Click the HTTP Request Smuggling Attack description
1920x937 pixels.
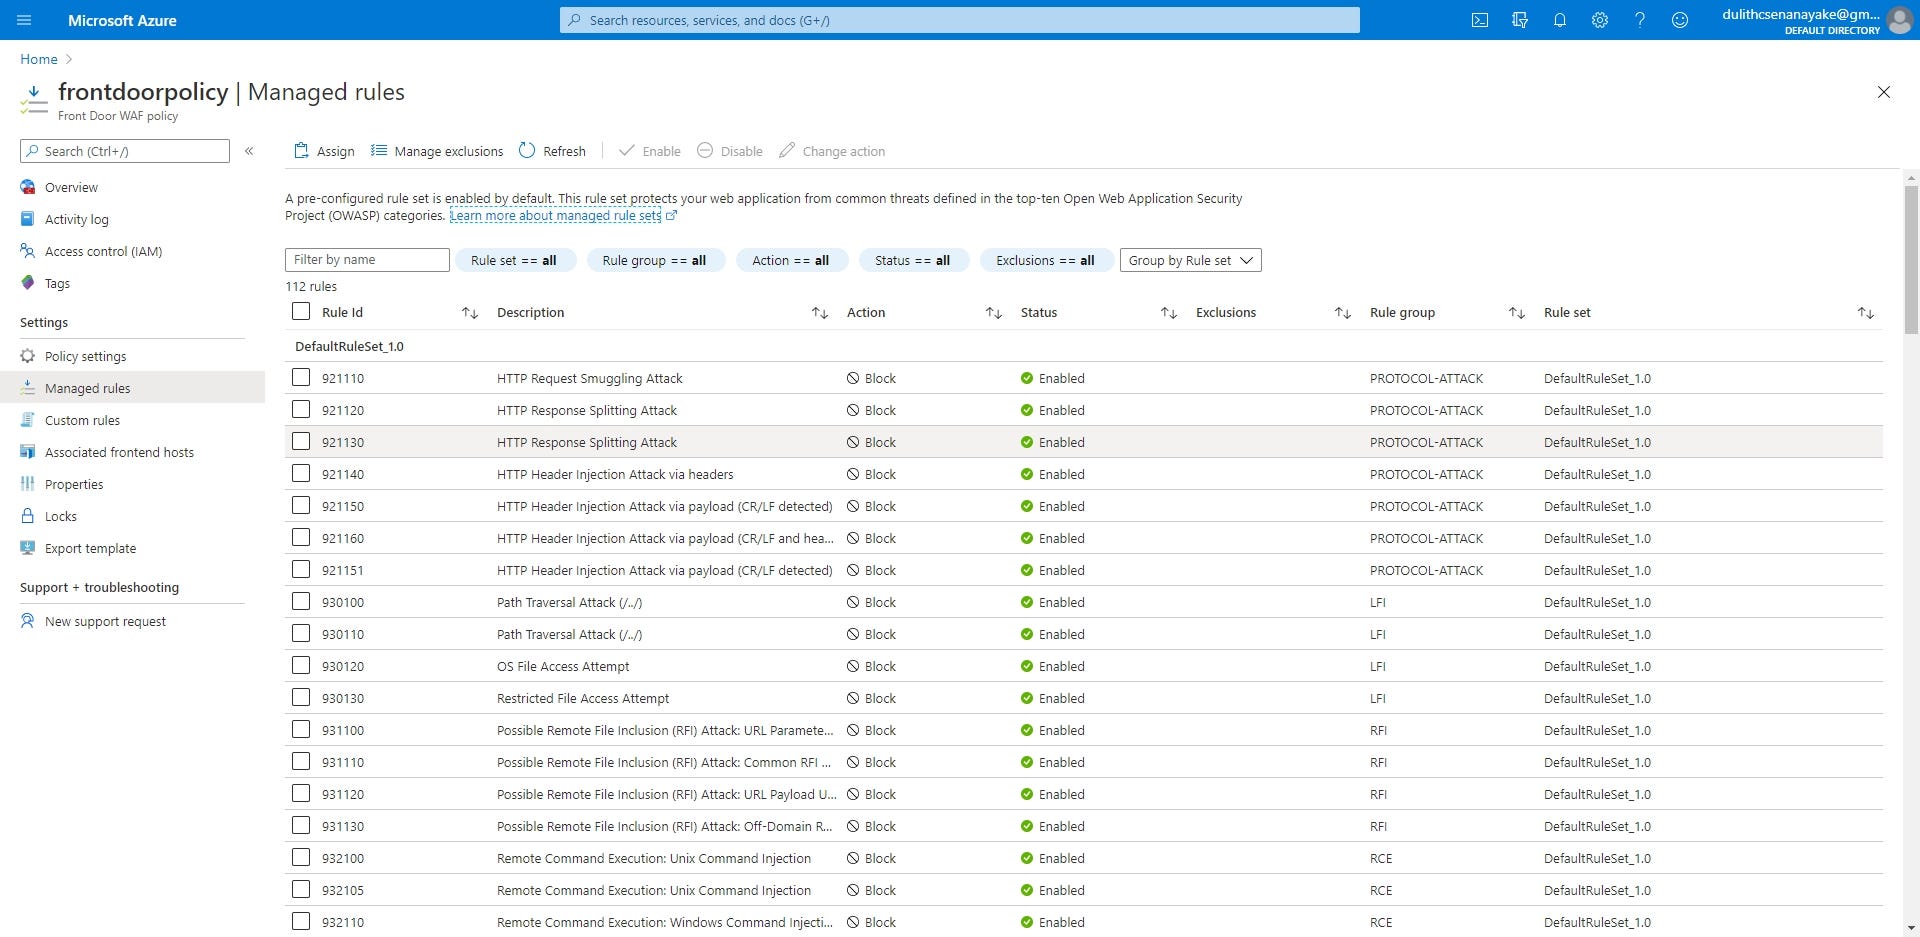click(590, 378)
